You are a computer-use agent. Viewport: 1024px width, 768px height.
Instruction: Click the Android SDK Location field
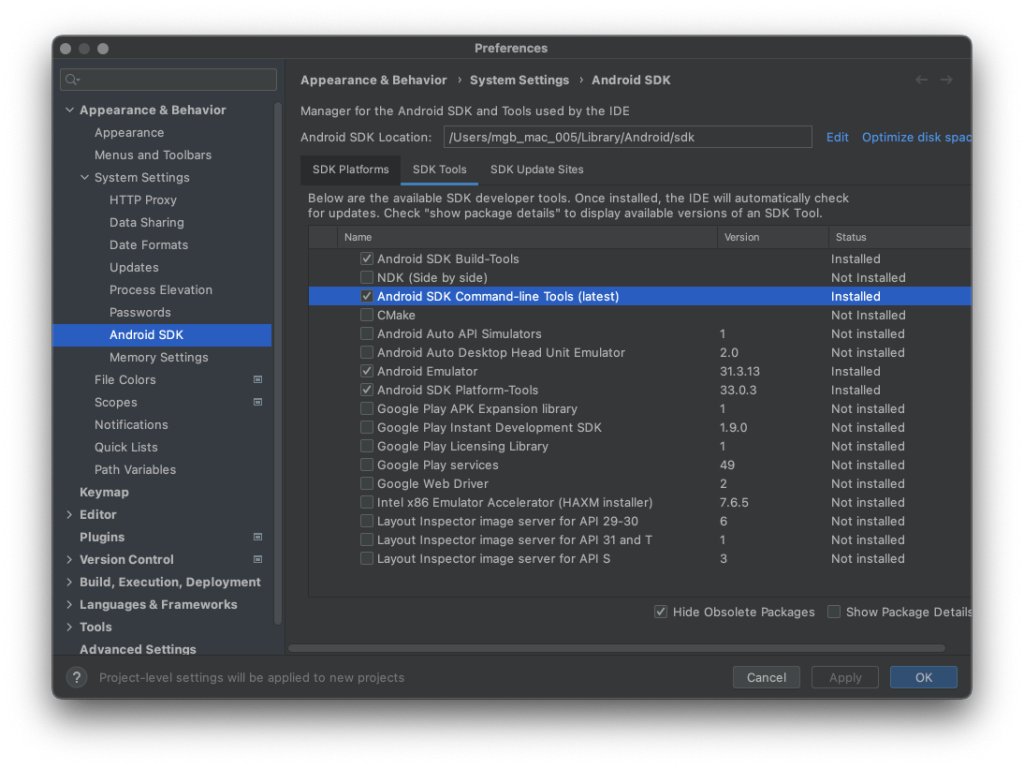628,137
